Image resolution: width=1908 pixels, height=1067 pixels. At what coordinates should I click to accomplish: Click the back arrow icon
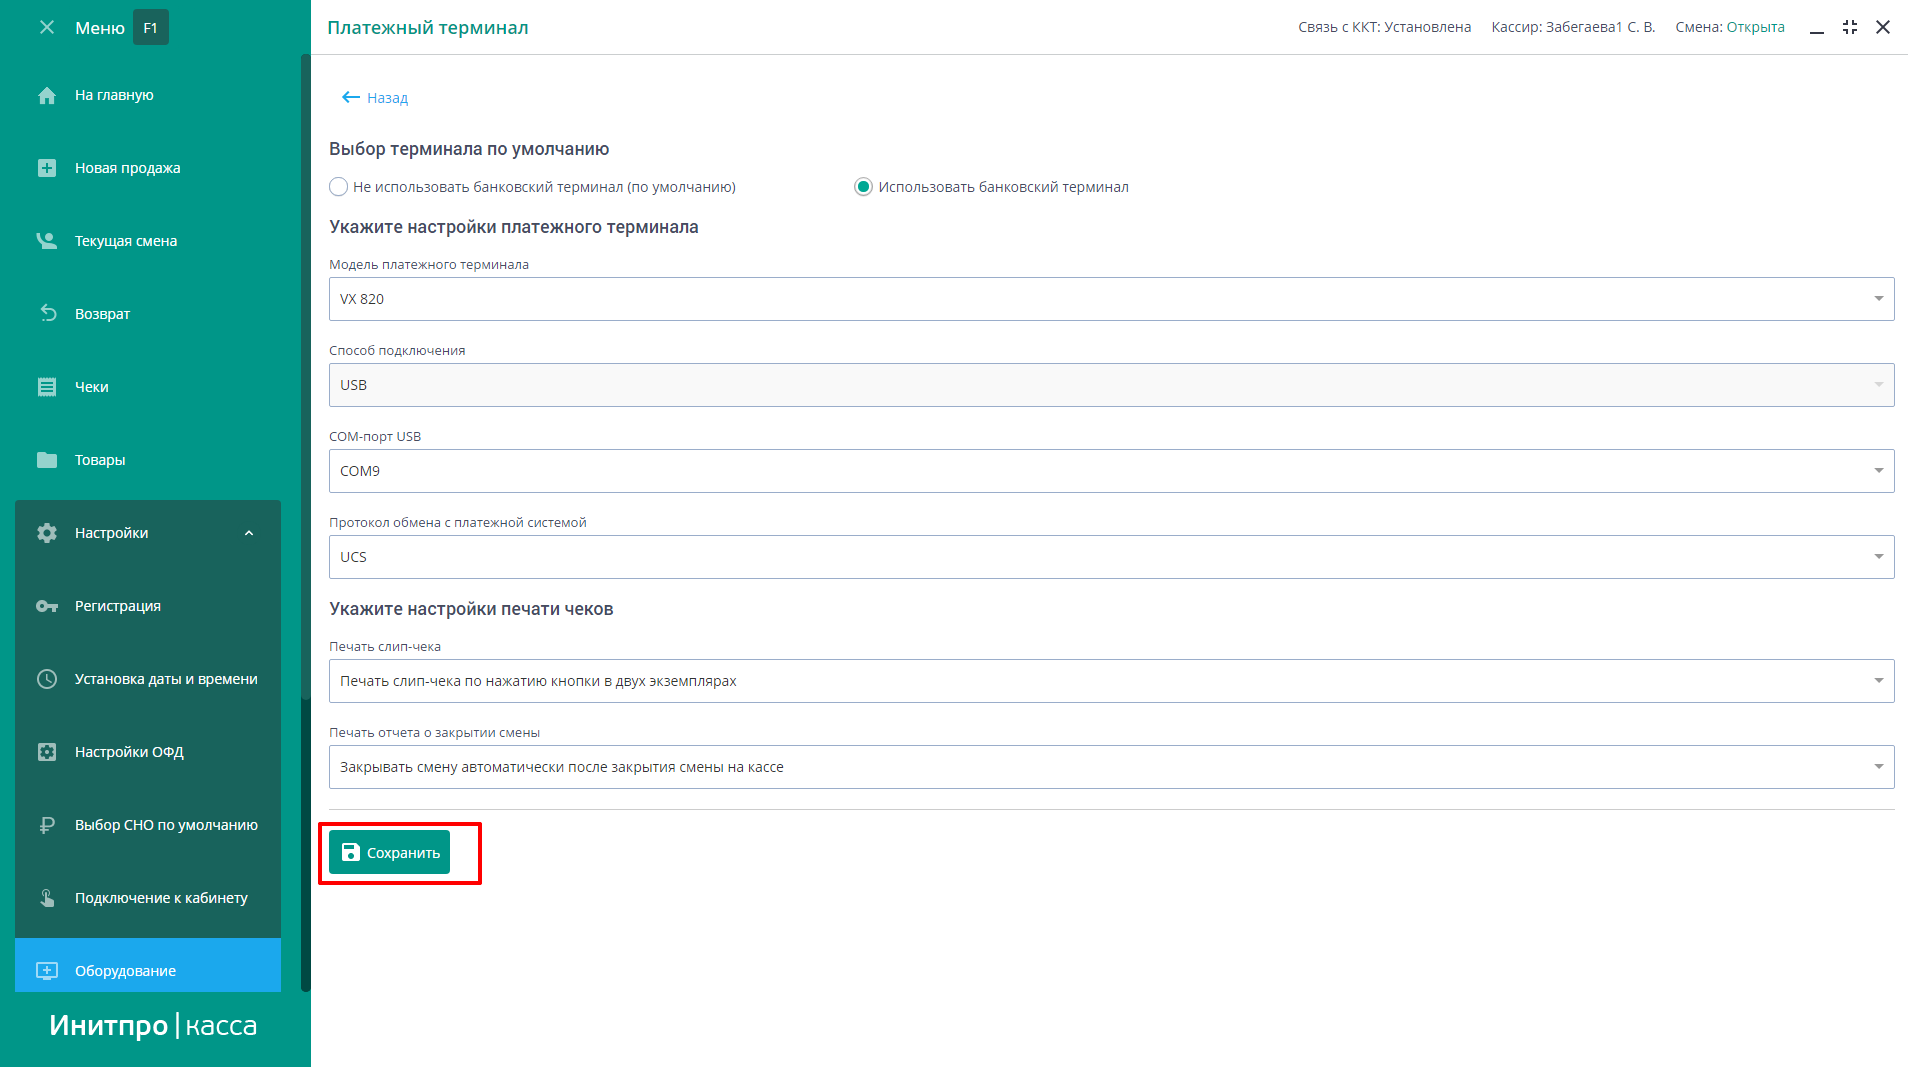(350, 97)
